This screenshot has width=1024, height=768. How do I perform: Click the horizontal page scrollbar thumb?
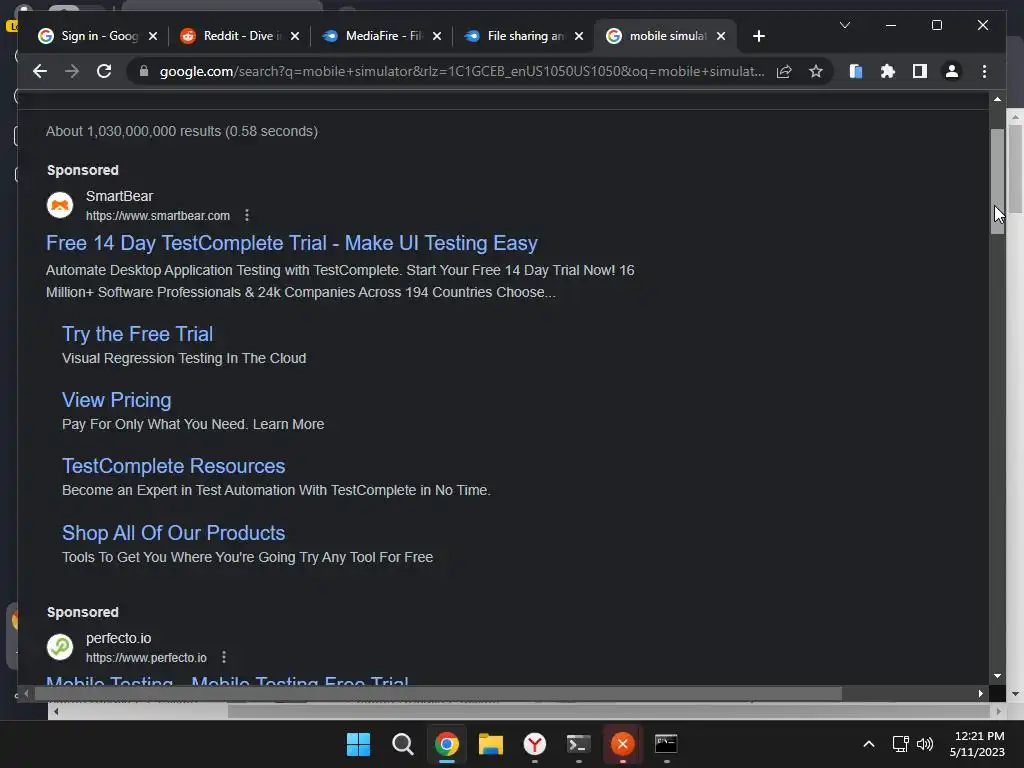(x=438, y=694)
